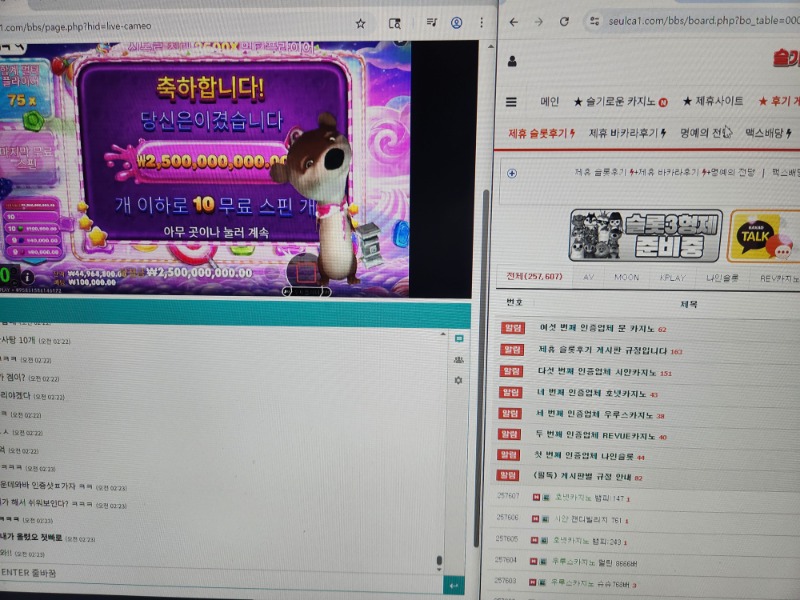
Task: Click the KakaoTalk banner
Action: 764,236
